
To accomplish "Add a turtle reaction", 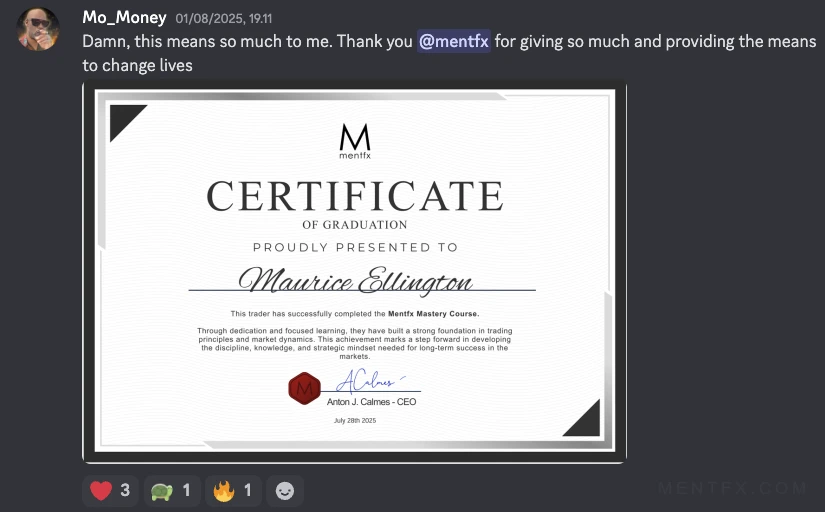I will (172, 490).
